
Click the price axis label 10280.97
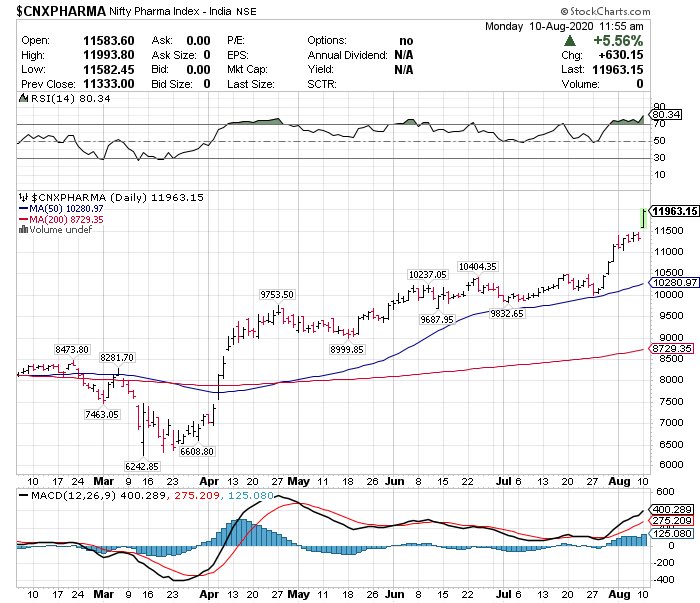click(674, 283)
